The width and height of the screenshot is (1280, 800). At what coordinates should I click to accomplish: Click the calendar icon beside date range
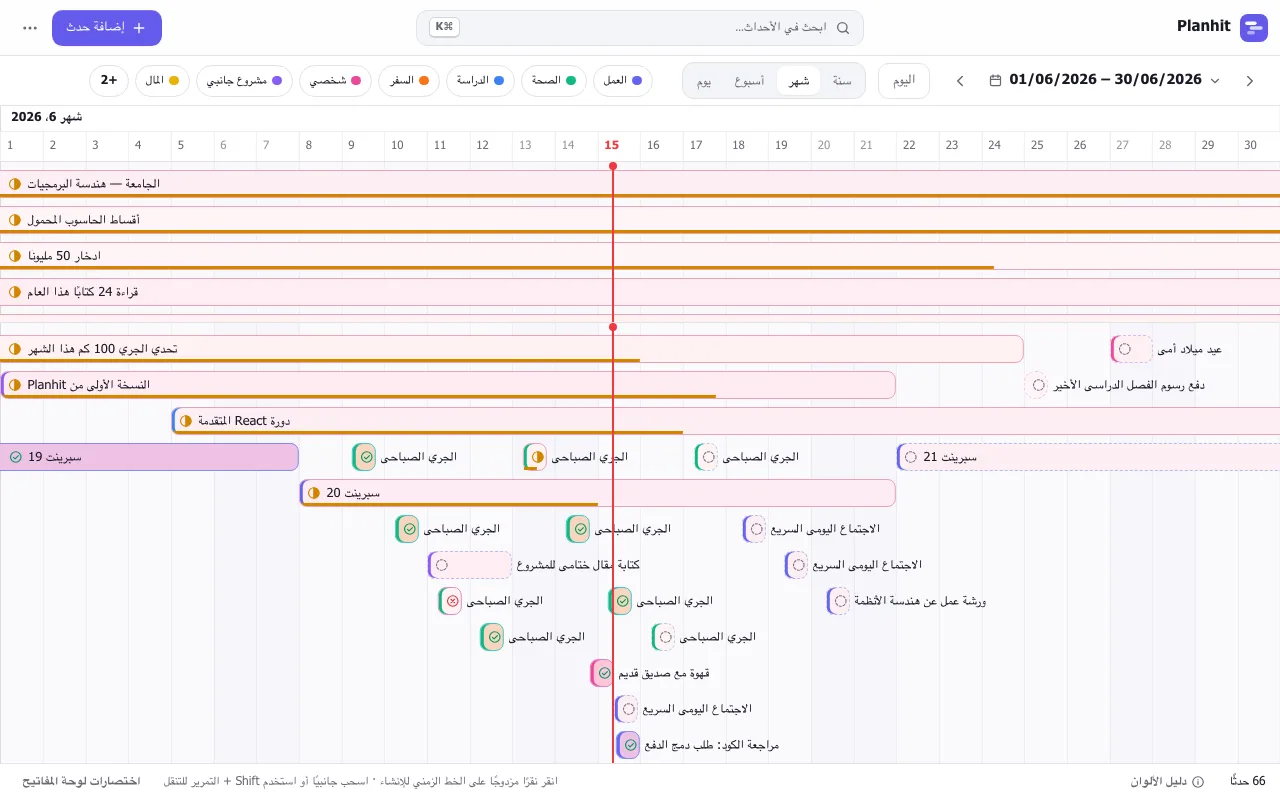pos(995,80)
